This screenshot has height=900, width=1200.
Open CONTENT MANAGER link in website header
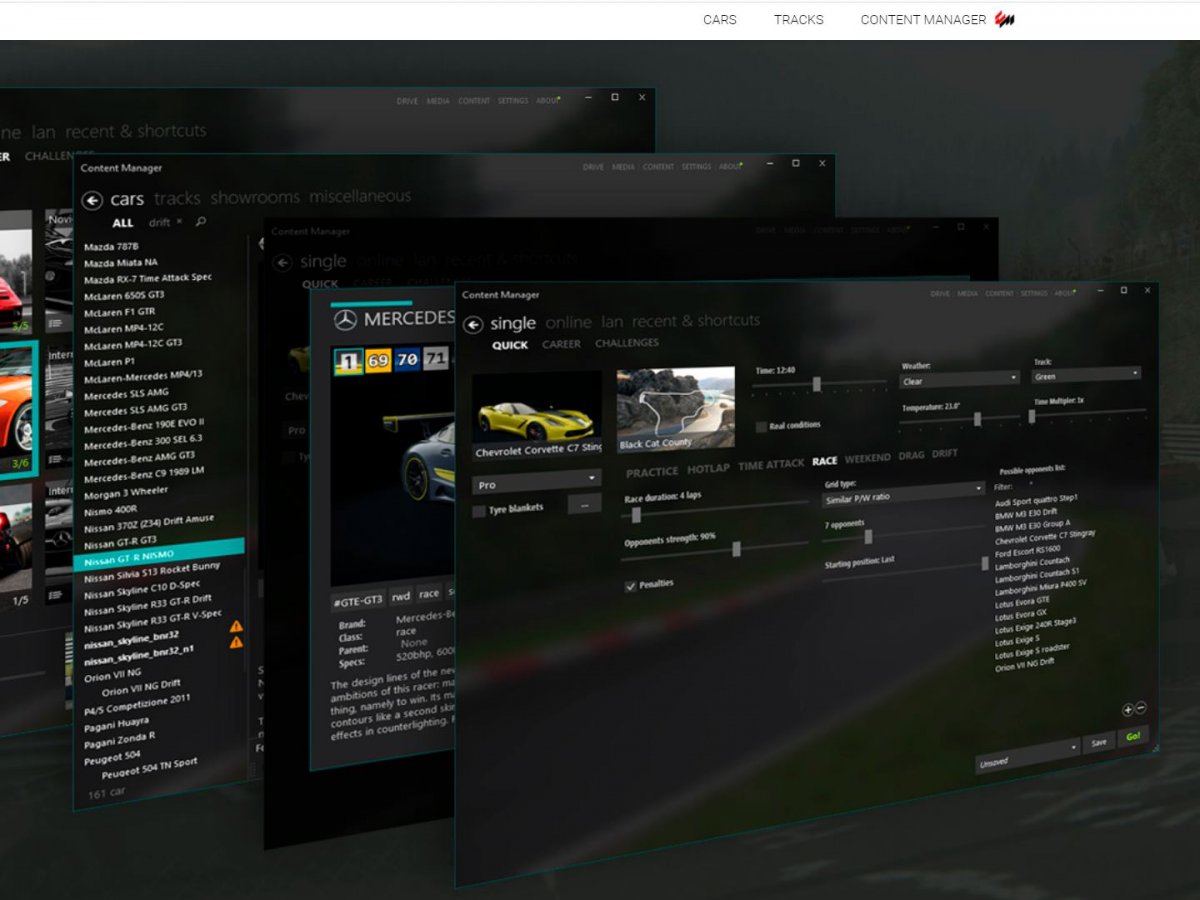[x=923, y=19]
